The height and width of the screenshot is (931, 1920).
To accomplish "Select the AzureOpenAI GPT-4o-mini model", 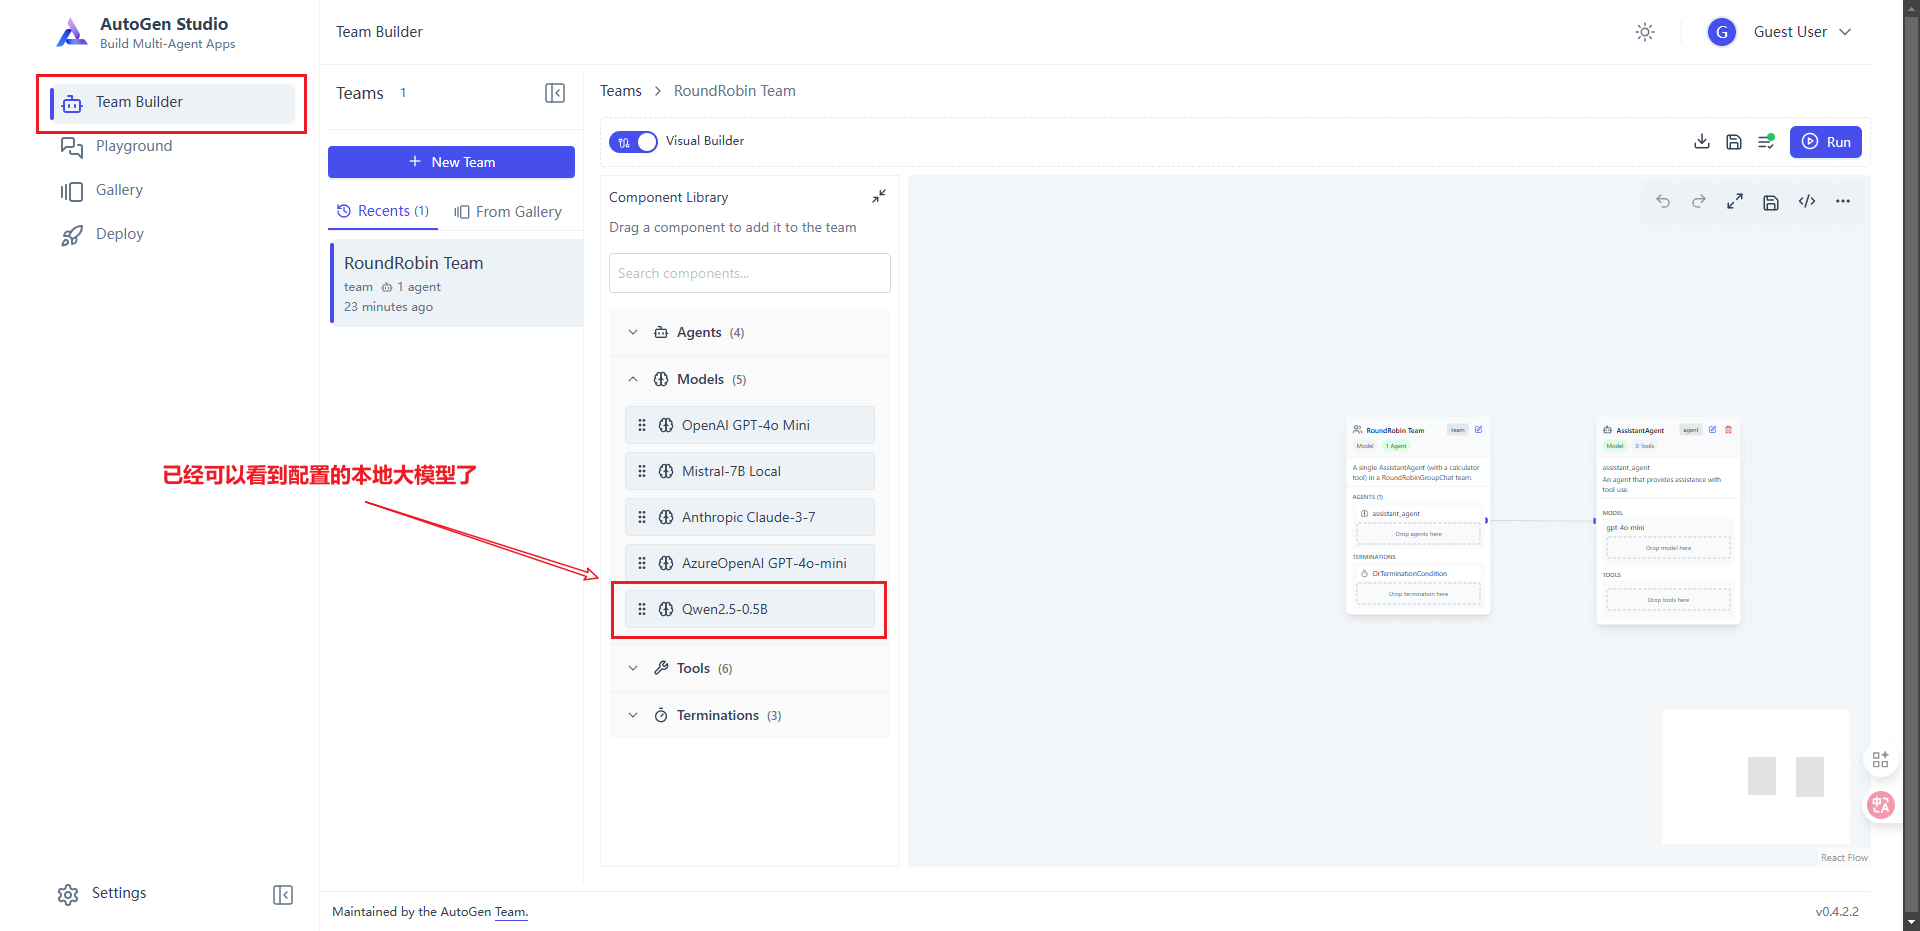I will pyautogui.click(x=750, y=563).
